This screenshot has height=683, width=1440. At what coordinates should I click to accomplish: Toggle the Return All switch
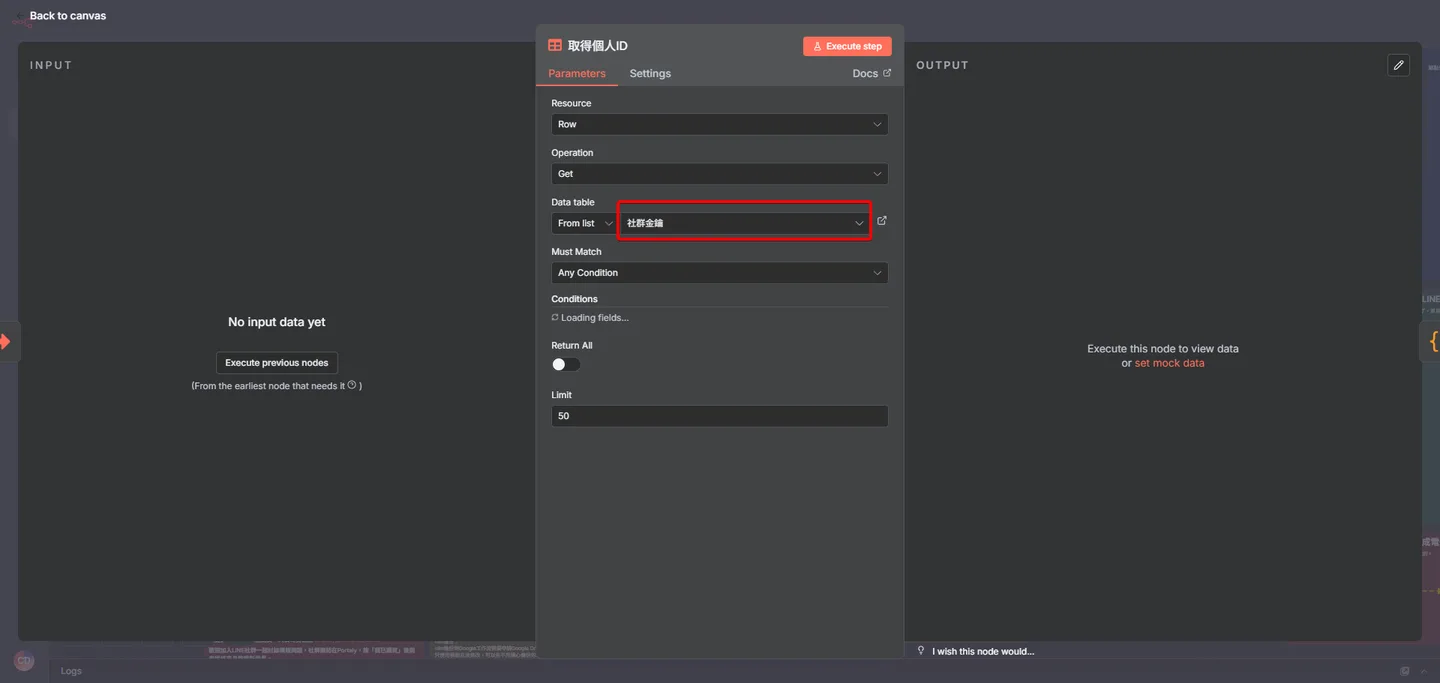[x=566, y=364]
